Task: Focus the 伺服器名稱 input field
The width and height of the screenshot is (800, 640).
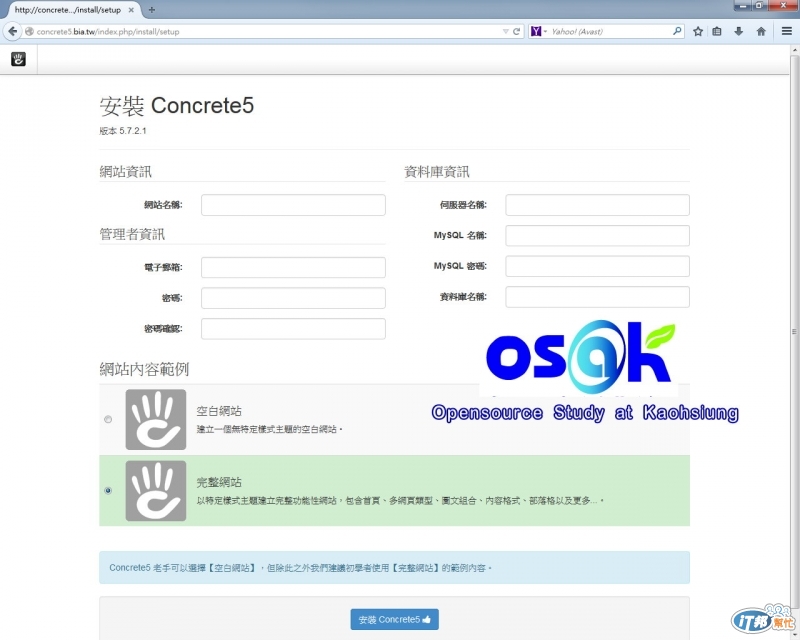Action: [x=597, y=205]
